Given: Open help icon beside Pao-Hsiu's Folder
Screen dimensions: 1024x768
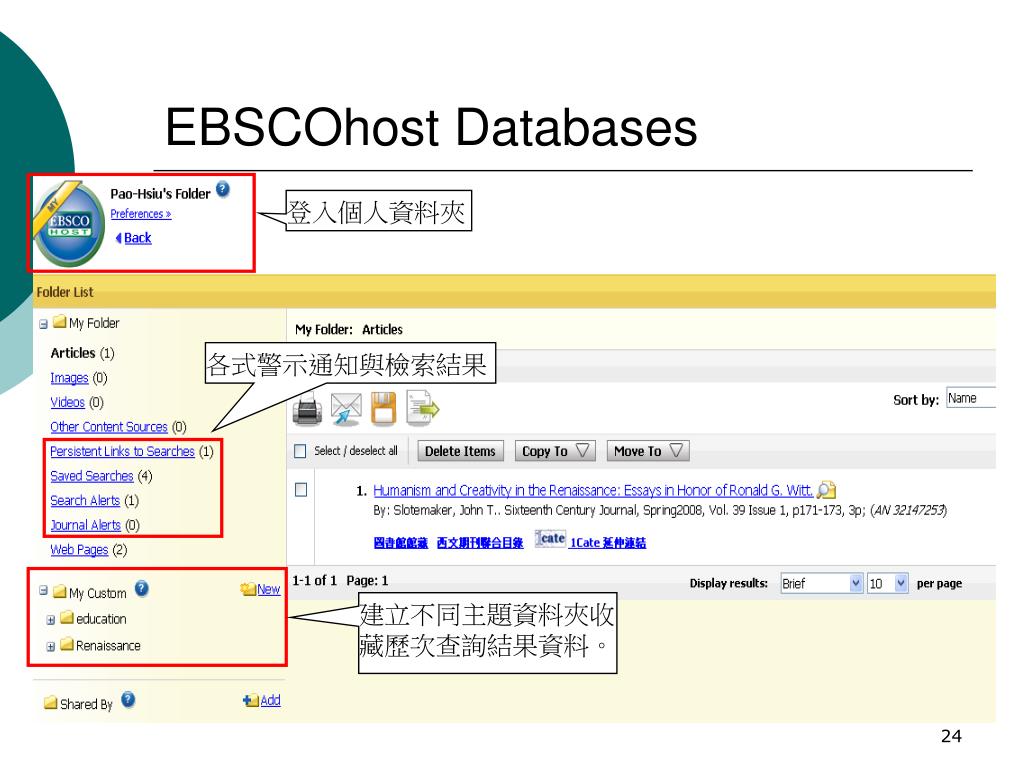Looking at the screenshot, I should click(x=223, y=189).
